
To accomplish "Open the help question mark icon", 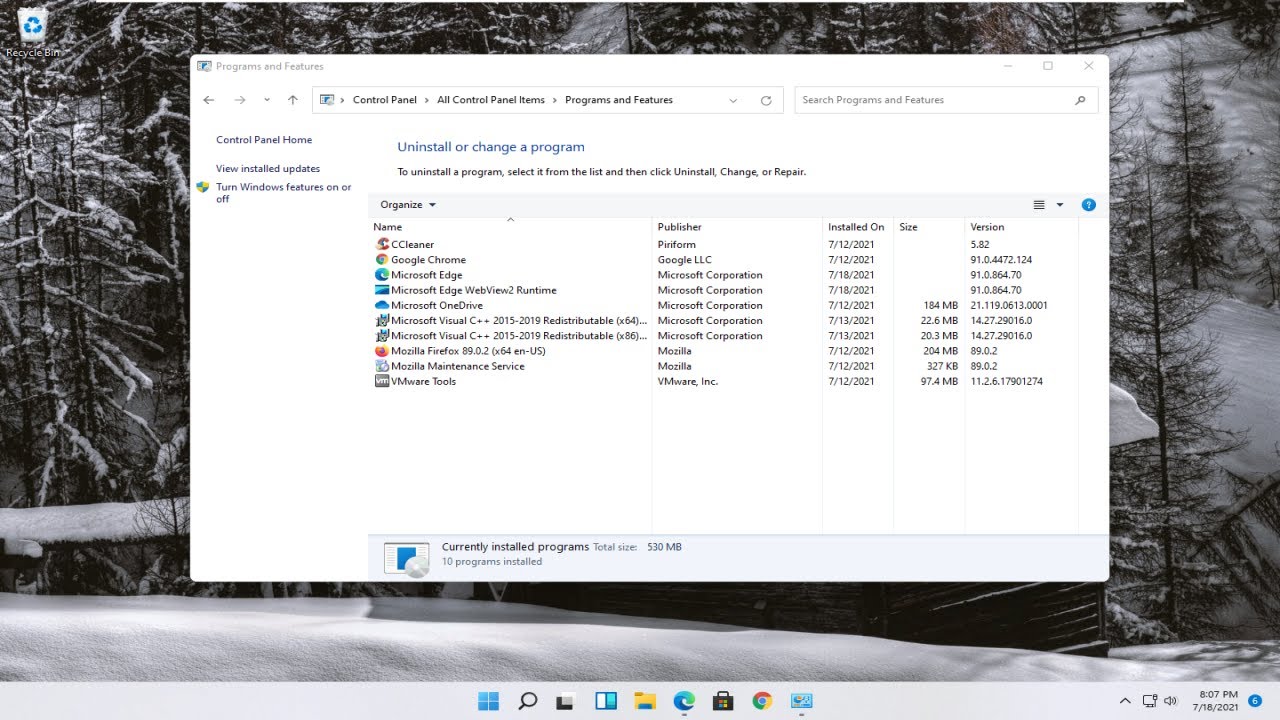I will pos(1089,205).
